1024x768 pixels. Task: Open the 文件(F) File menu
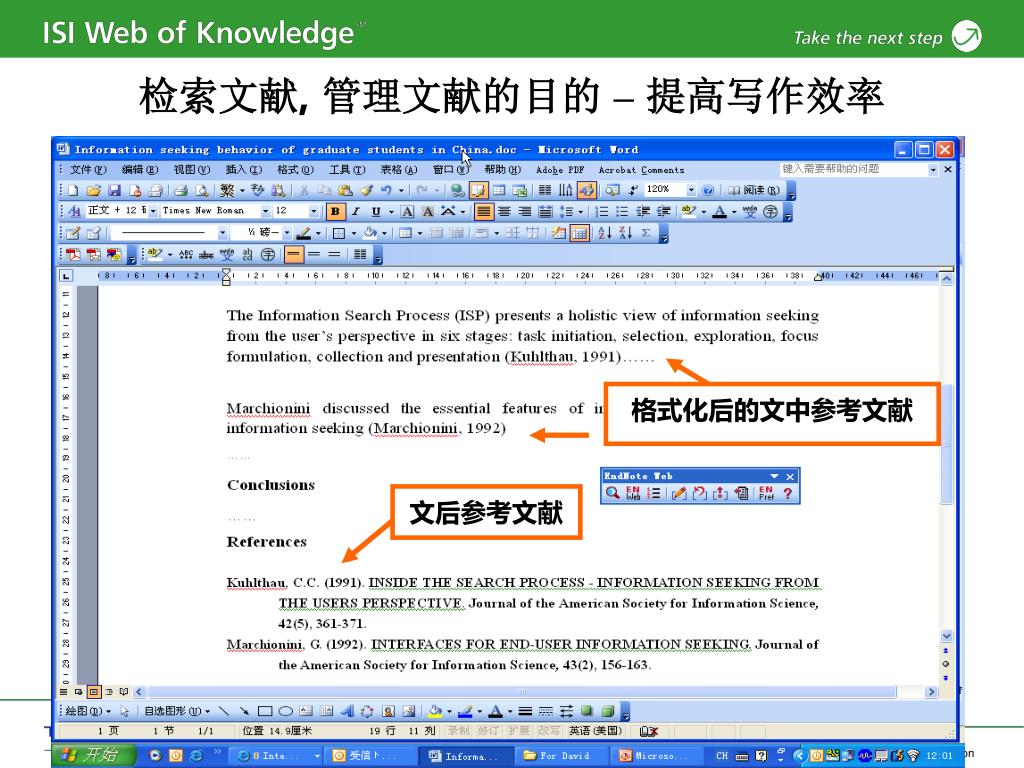[x=88, y=170]
